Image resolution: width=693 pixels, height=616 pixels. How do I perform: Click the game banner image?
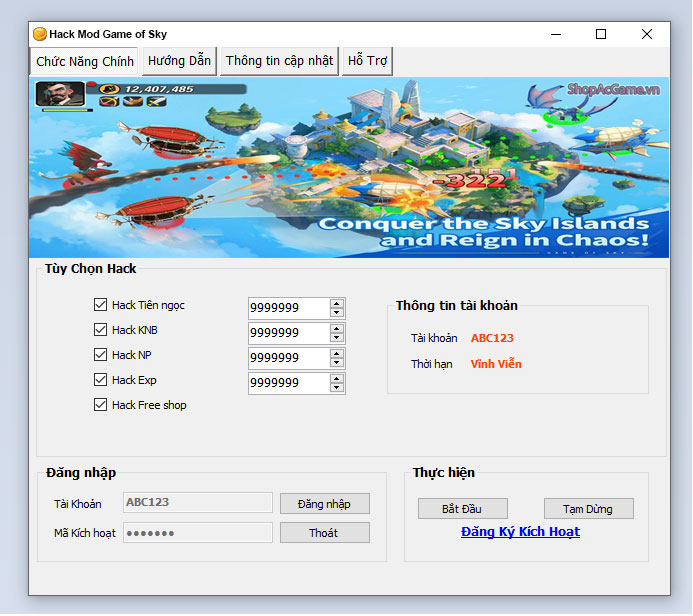[x=349, y=167]
